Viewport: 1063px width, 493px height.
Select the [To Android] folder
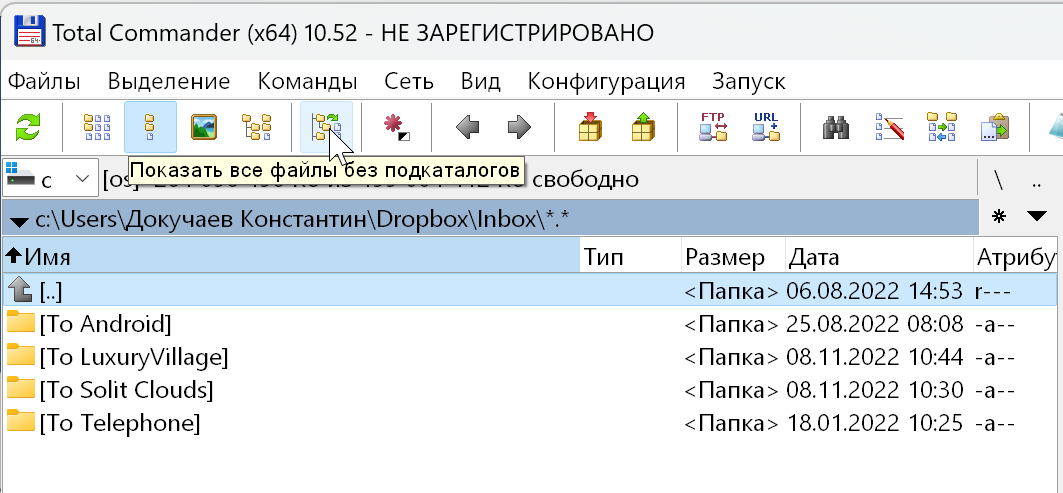coord(529,323)
